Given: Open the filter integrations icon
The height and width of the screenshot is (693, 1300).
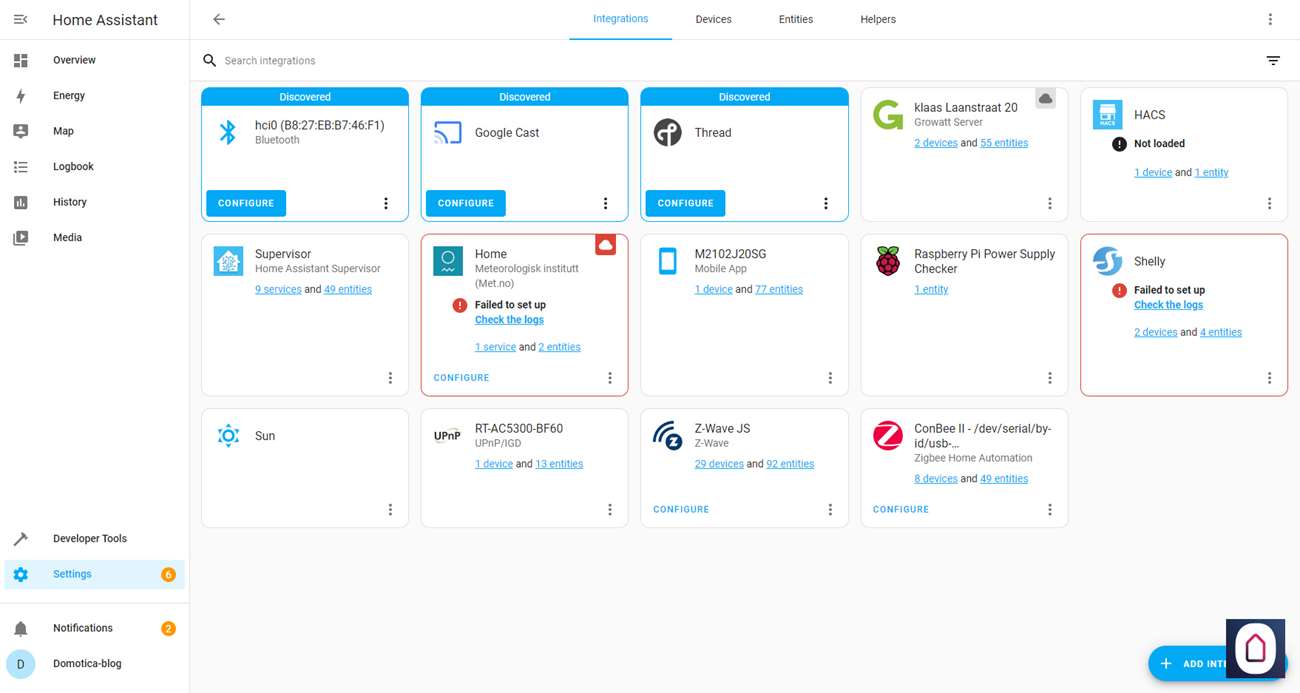Looking at the screenshot, I should point(1273,61).
